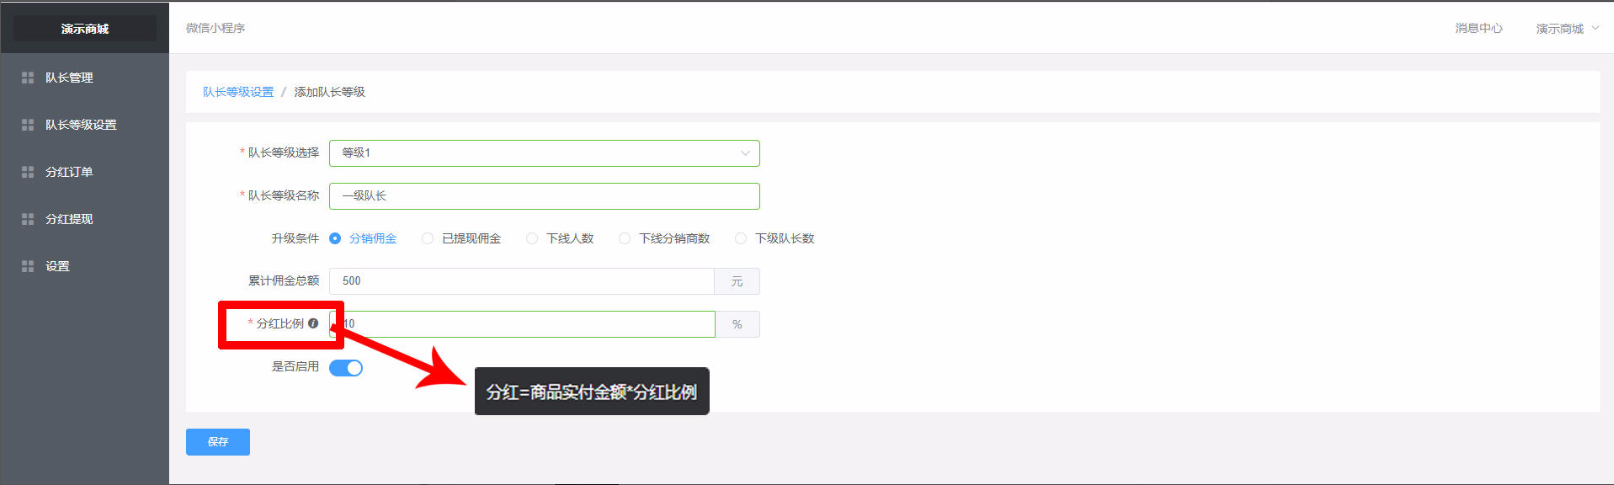
Task: Open 消息中心 in the top bar
Action: coord(1479,28)
